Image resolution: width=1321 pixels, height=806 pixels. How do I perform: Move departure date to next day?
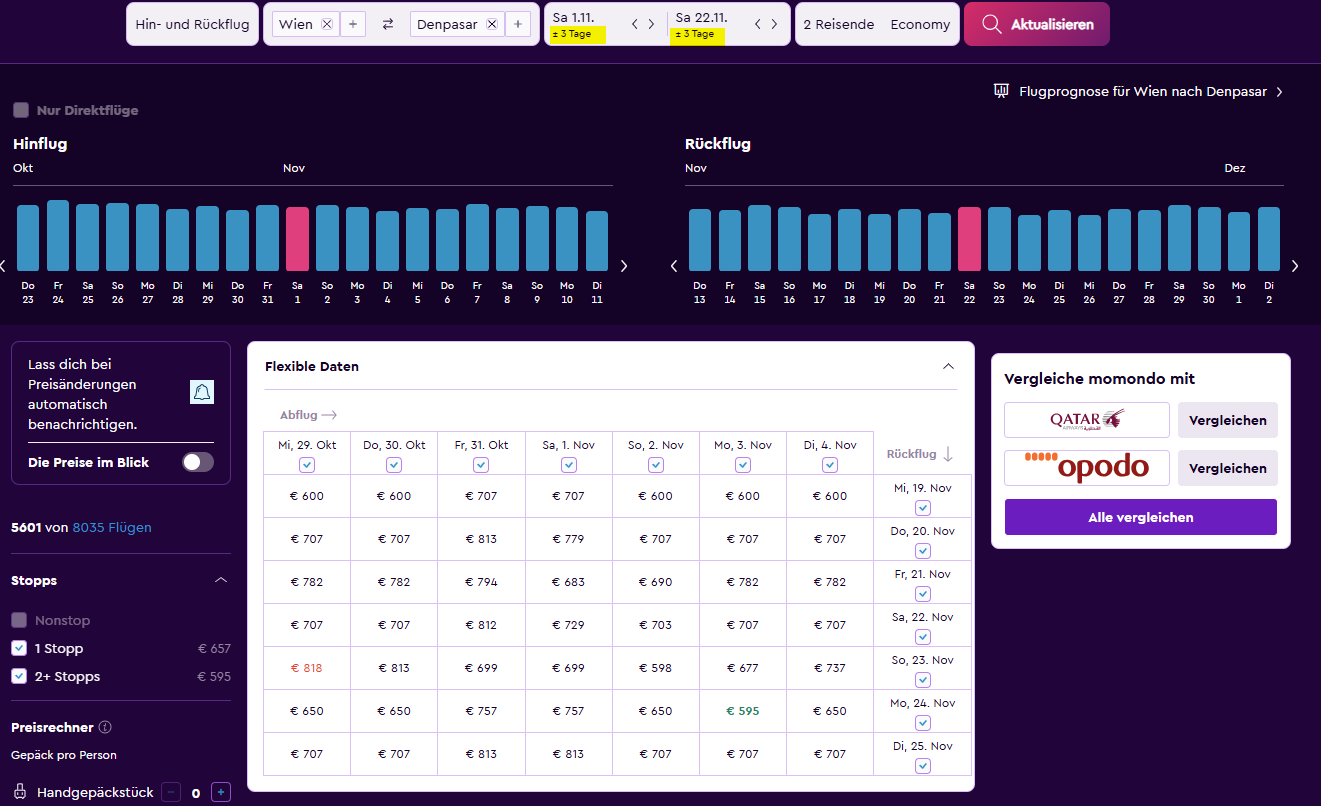(652, 24)
